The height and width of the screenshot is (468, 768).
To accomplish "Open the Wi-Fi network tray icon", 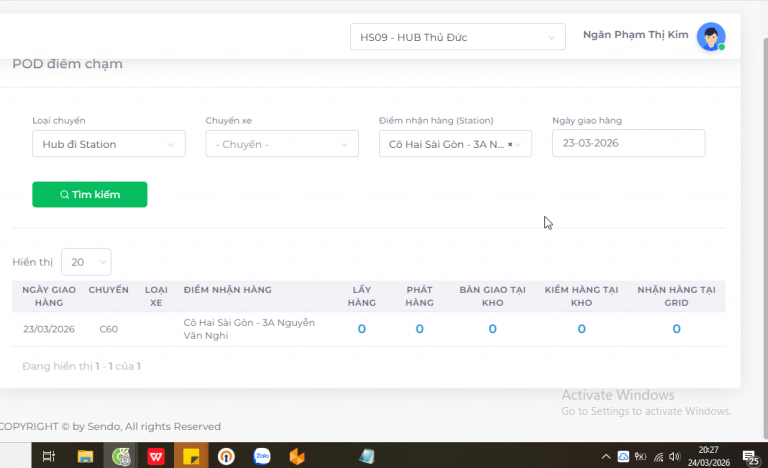I will point(658,457).
